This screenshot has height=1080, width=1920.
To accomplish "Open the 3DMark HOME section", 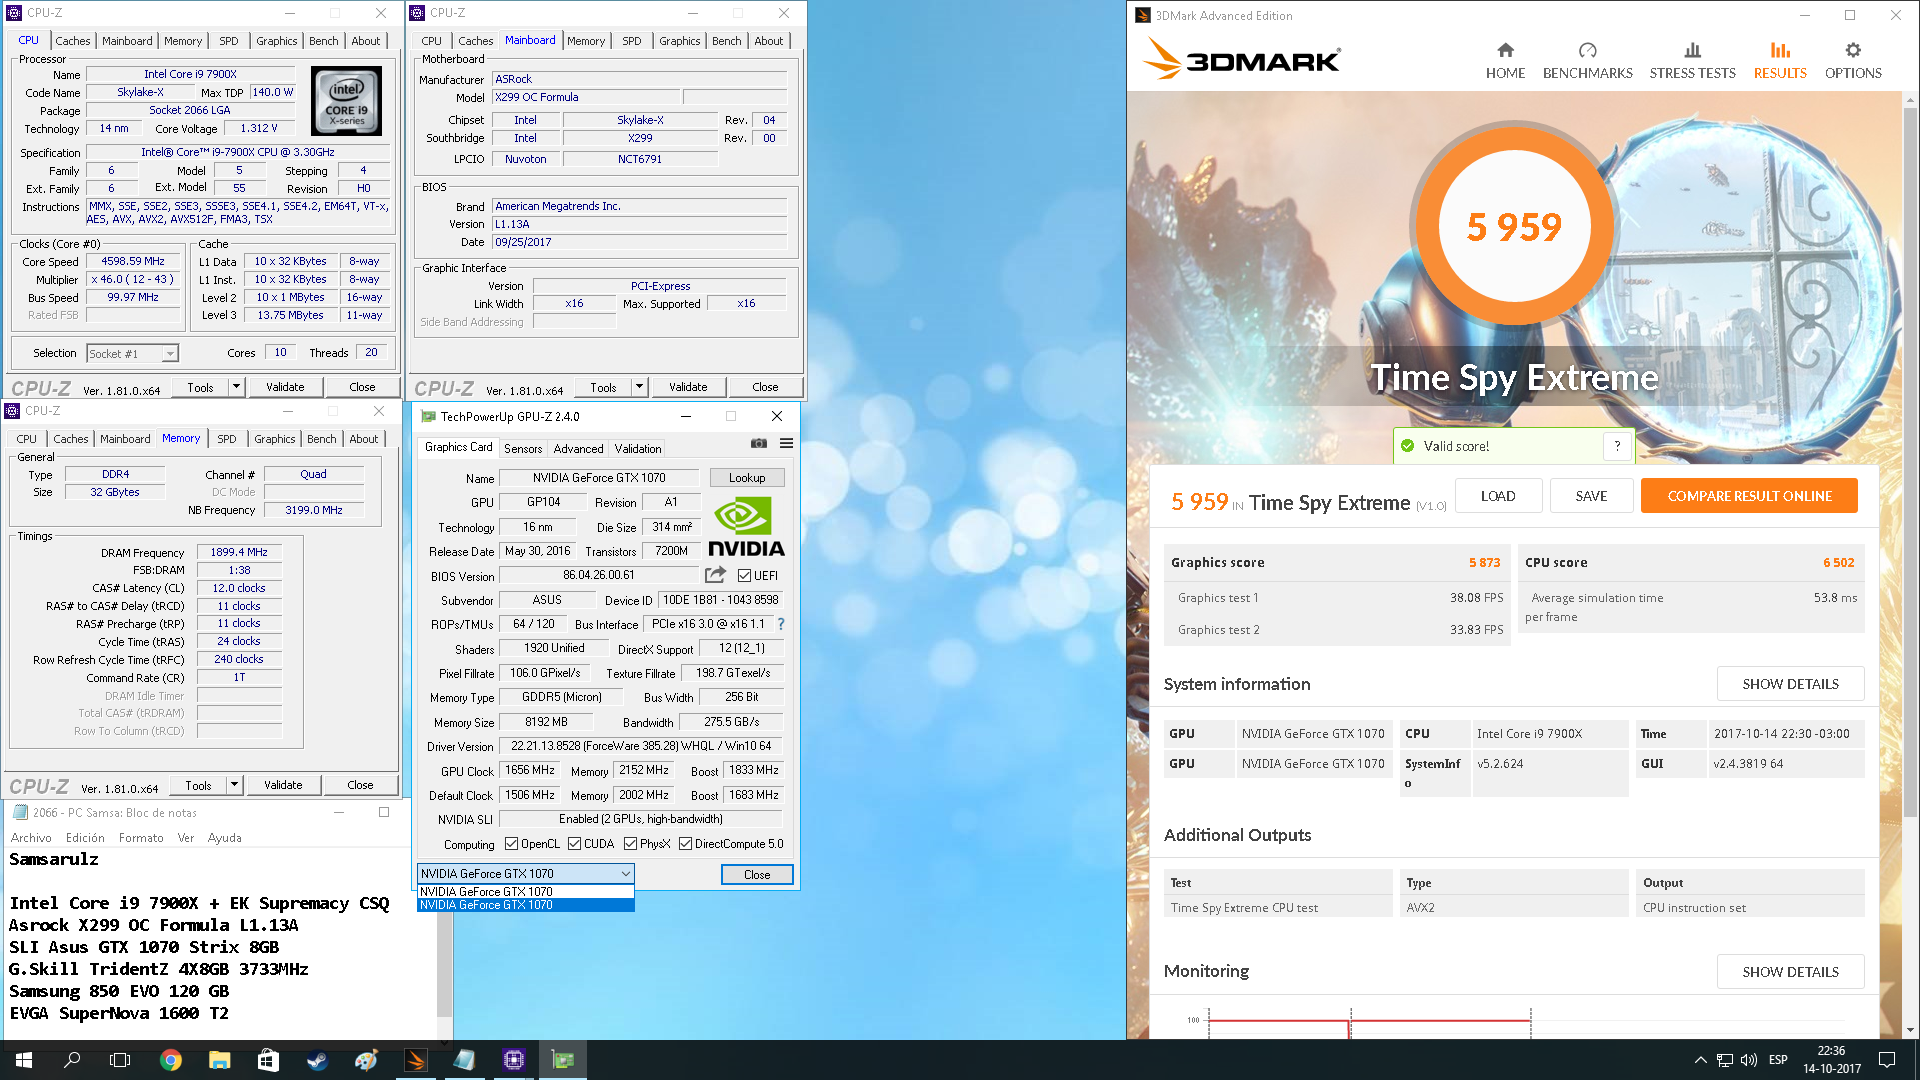I will [x=1505, y=61].
